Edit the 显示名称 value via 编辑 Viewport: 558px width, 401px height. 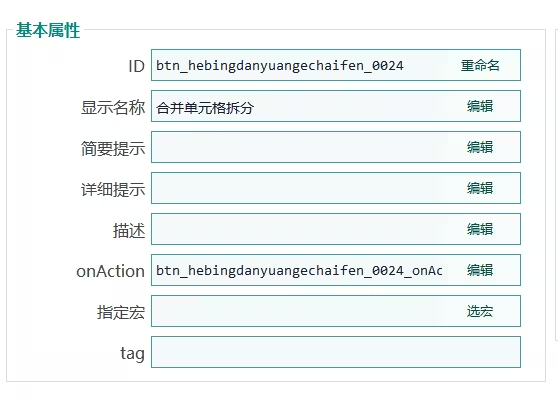coord(480,106)
